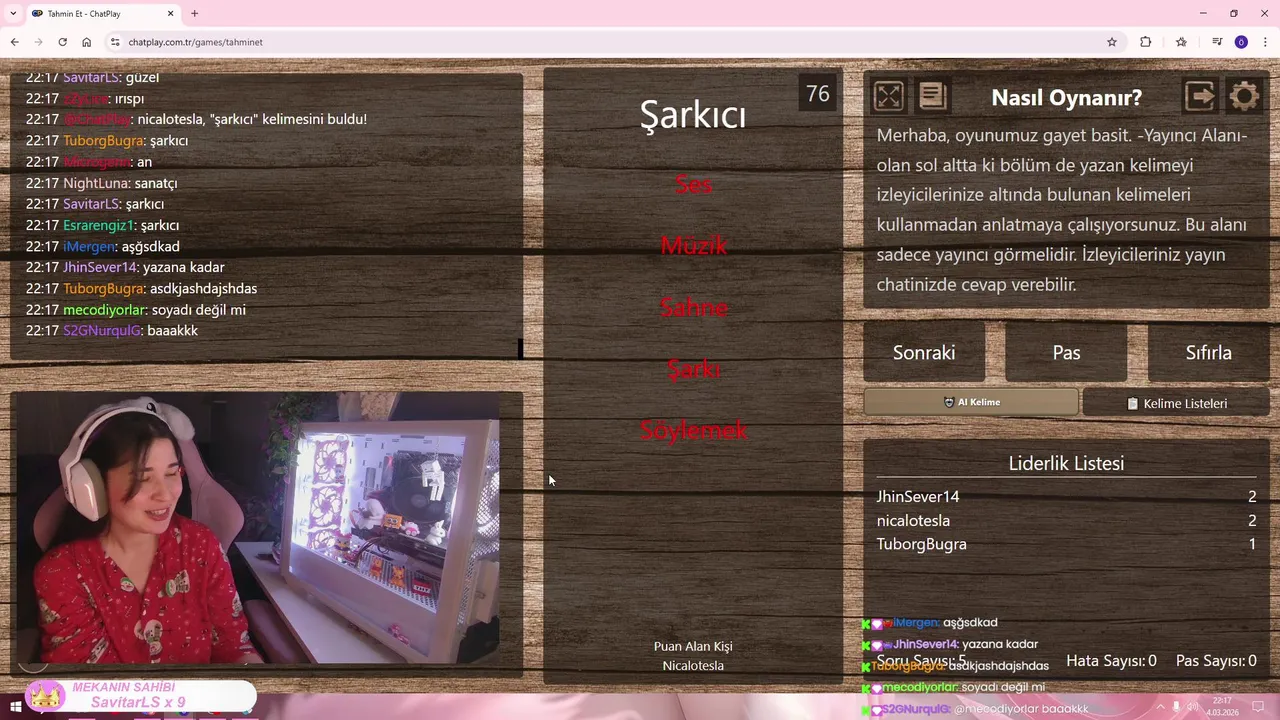Skip the word with Pas button
This screenshot has width=1280, height=720.
(1066, 352)
